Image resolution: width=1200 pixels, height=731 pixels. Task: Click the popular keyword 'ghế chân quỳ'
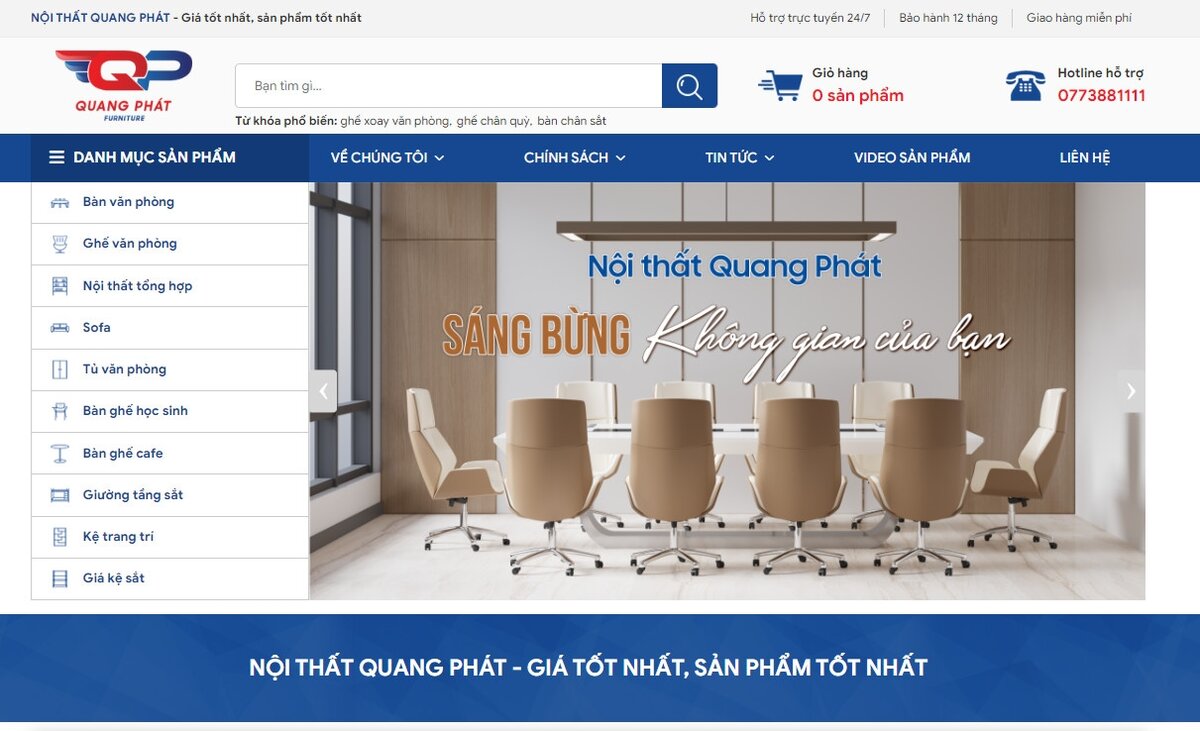[x=494, y=121]
